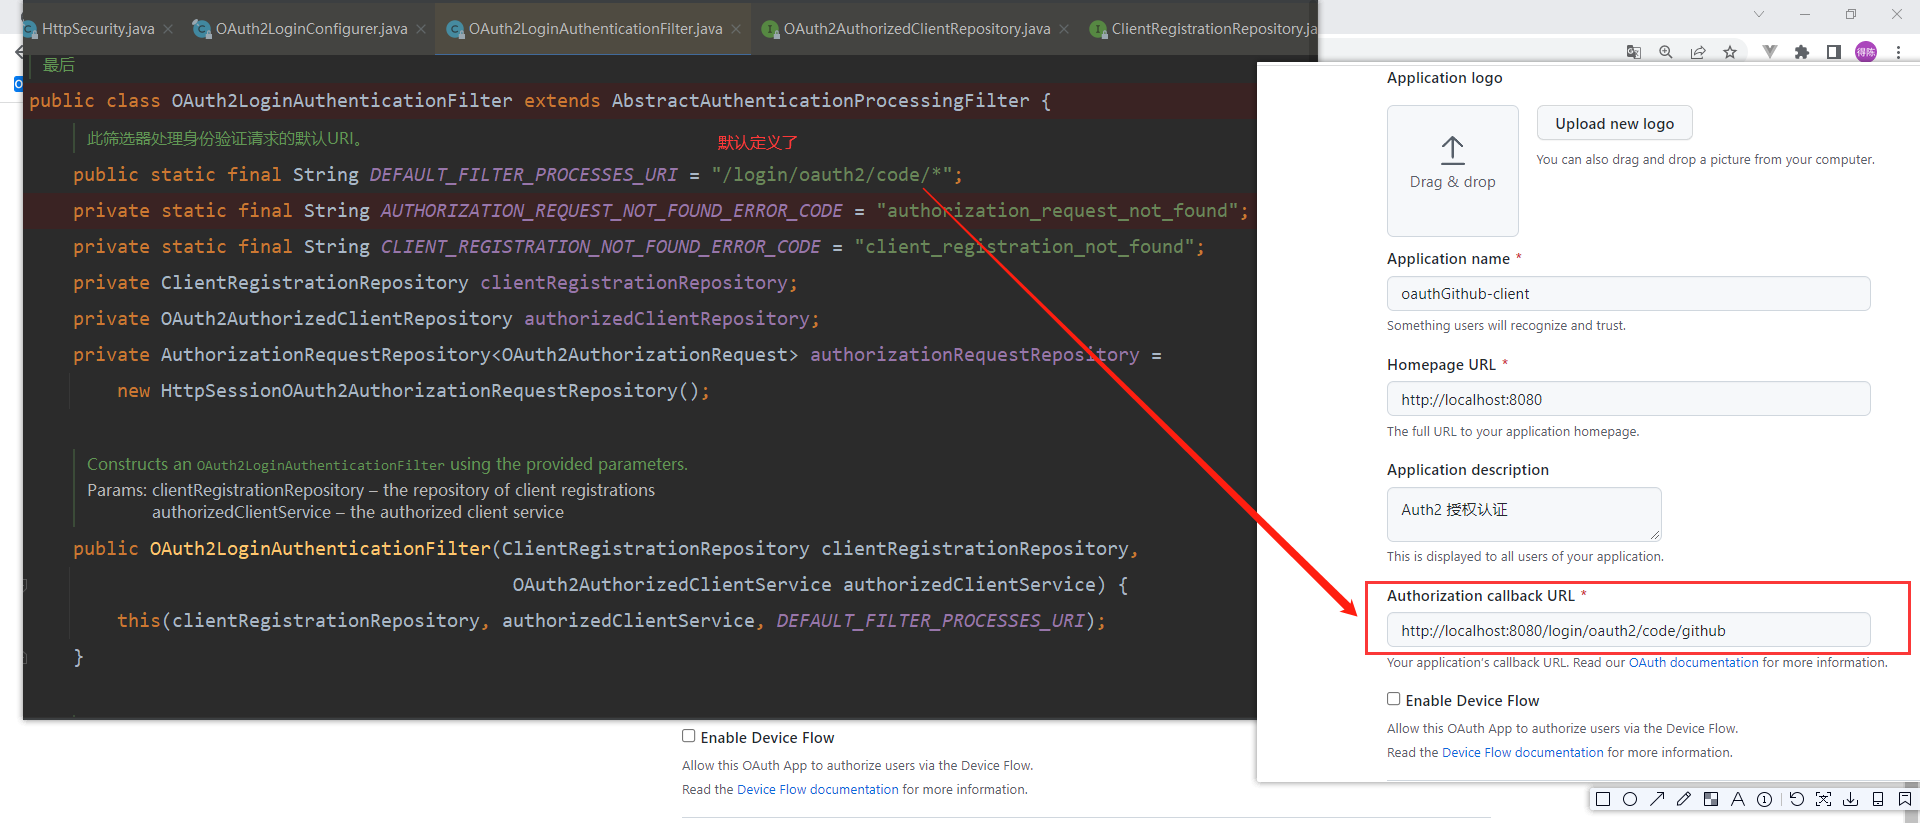Select the mosaic blur tool
Screen dimensions: 1920x823
click(x=1711, y=799)
